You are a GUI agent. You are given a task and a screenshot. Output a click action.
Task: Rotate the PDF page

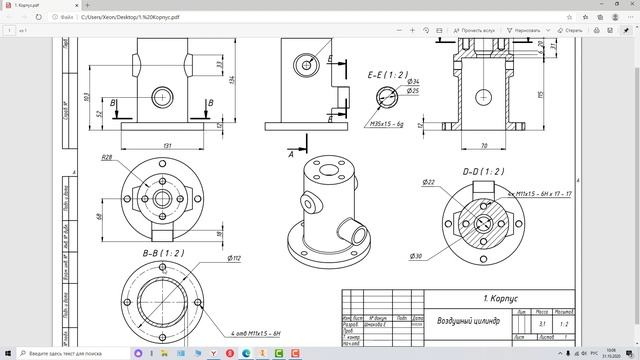tap(426, 30)
